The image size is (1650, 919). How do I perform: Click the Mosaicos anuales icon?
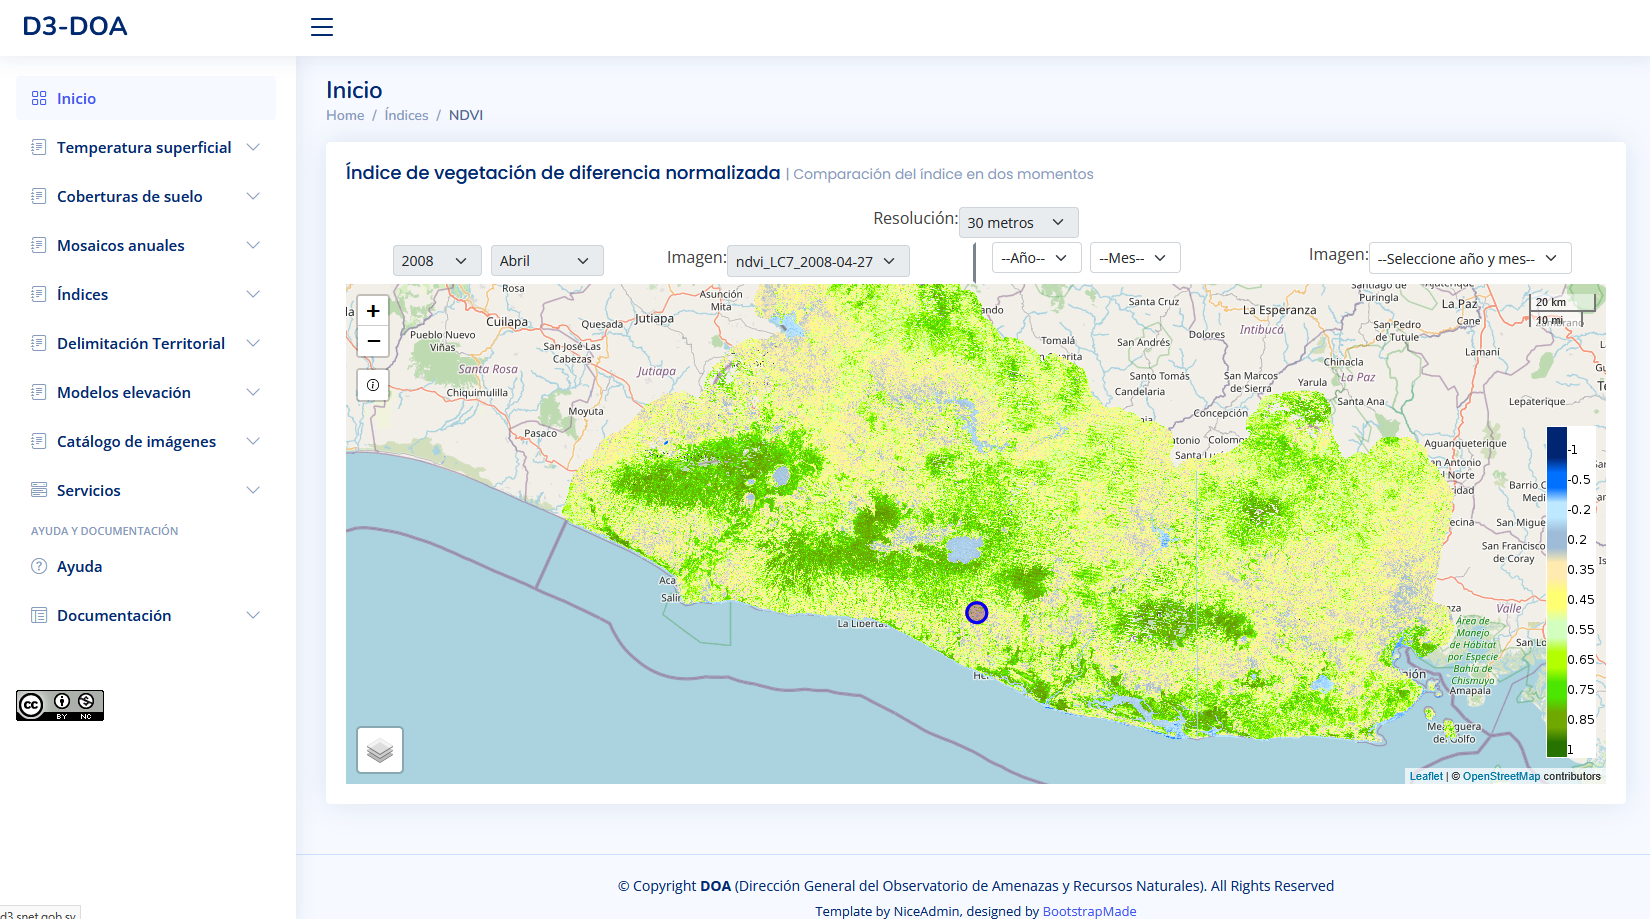39,245
